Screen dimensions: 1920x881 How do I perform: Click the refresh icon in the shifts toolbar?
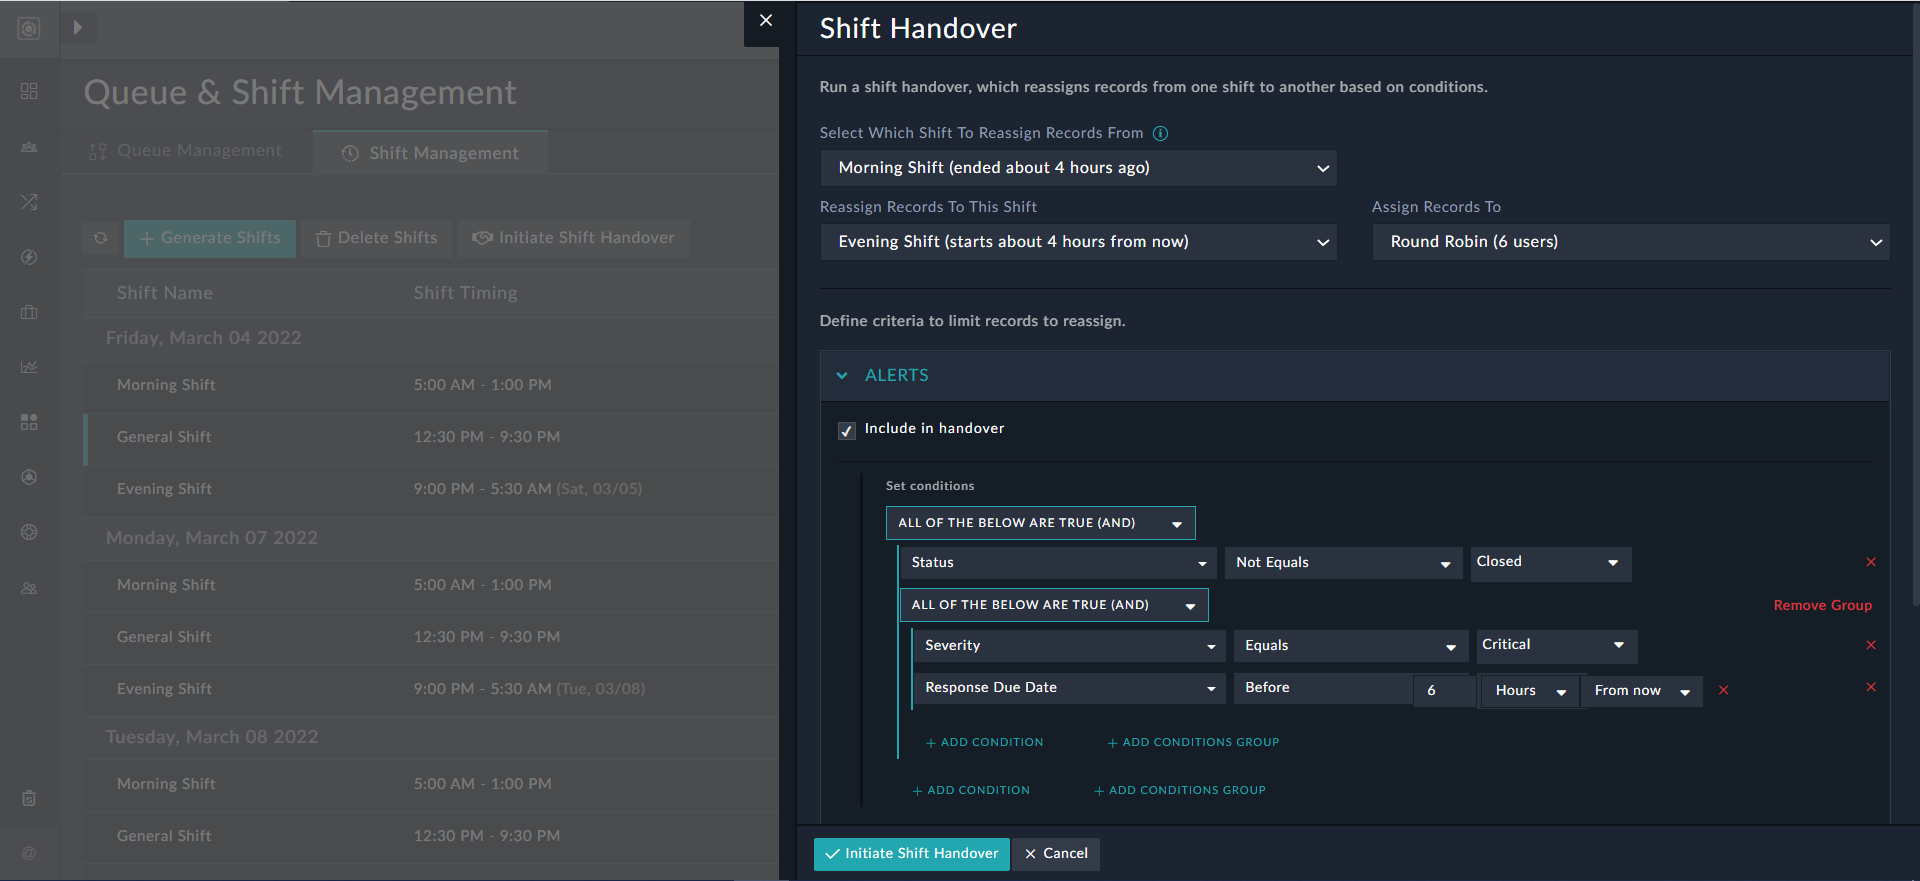tap(101, 238)
